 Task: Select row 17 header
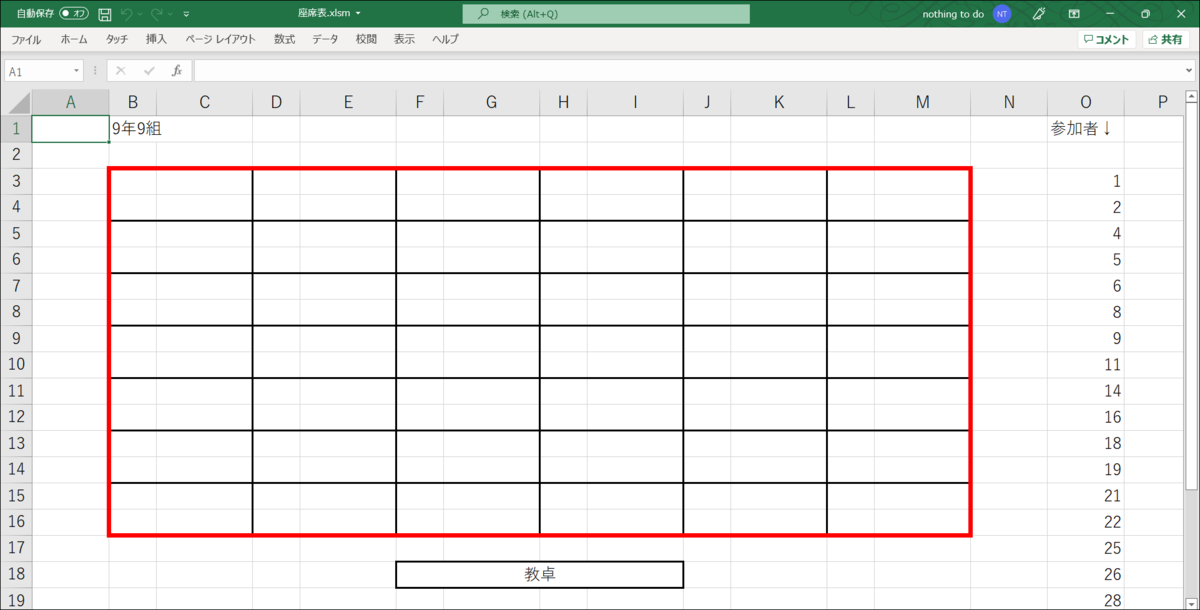pyautogui.click(x=15, y=548)
